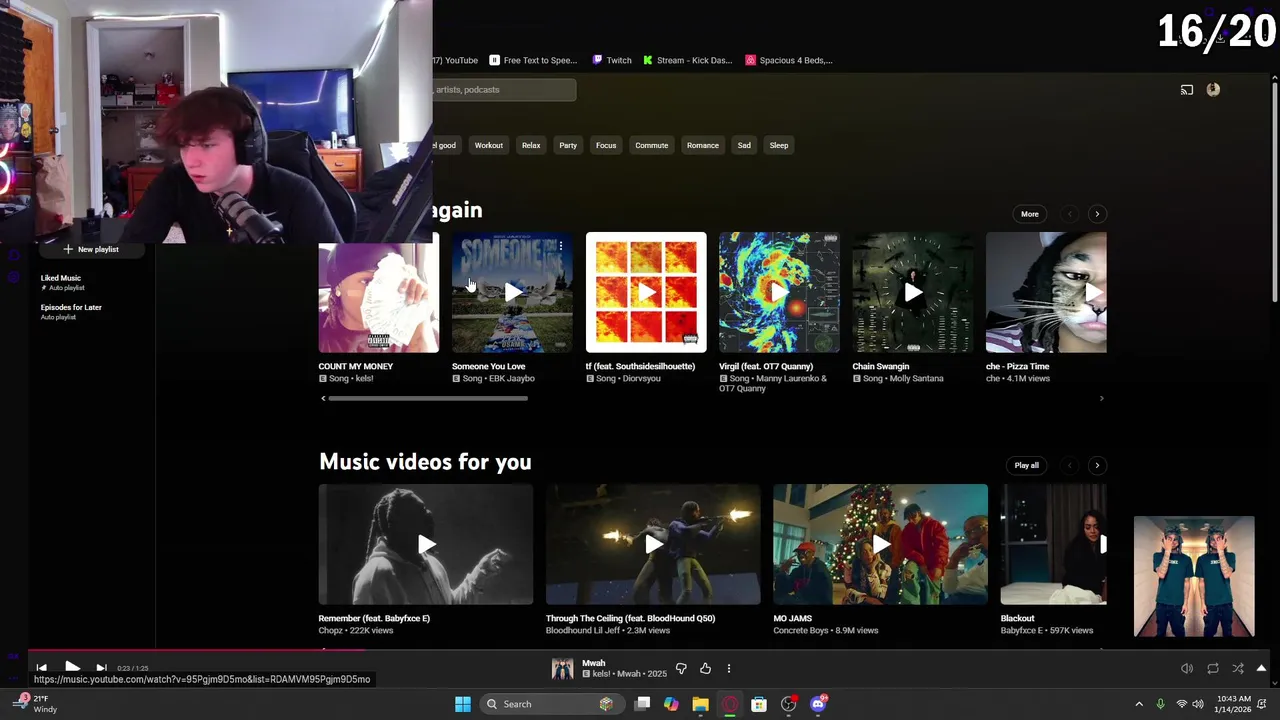The height and width of the screenshot is (720, 1280).
Task: Click the Molly Santana artist link
Action: [916, 379]
